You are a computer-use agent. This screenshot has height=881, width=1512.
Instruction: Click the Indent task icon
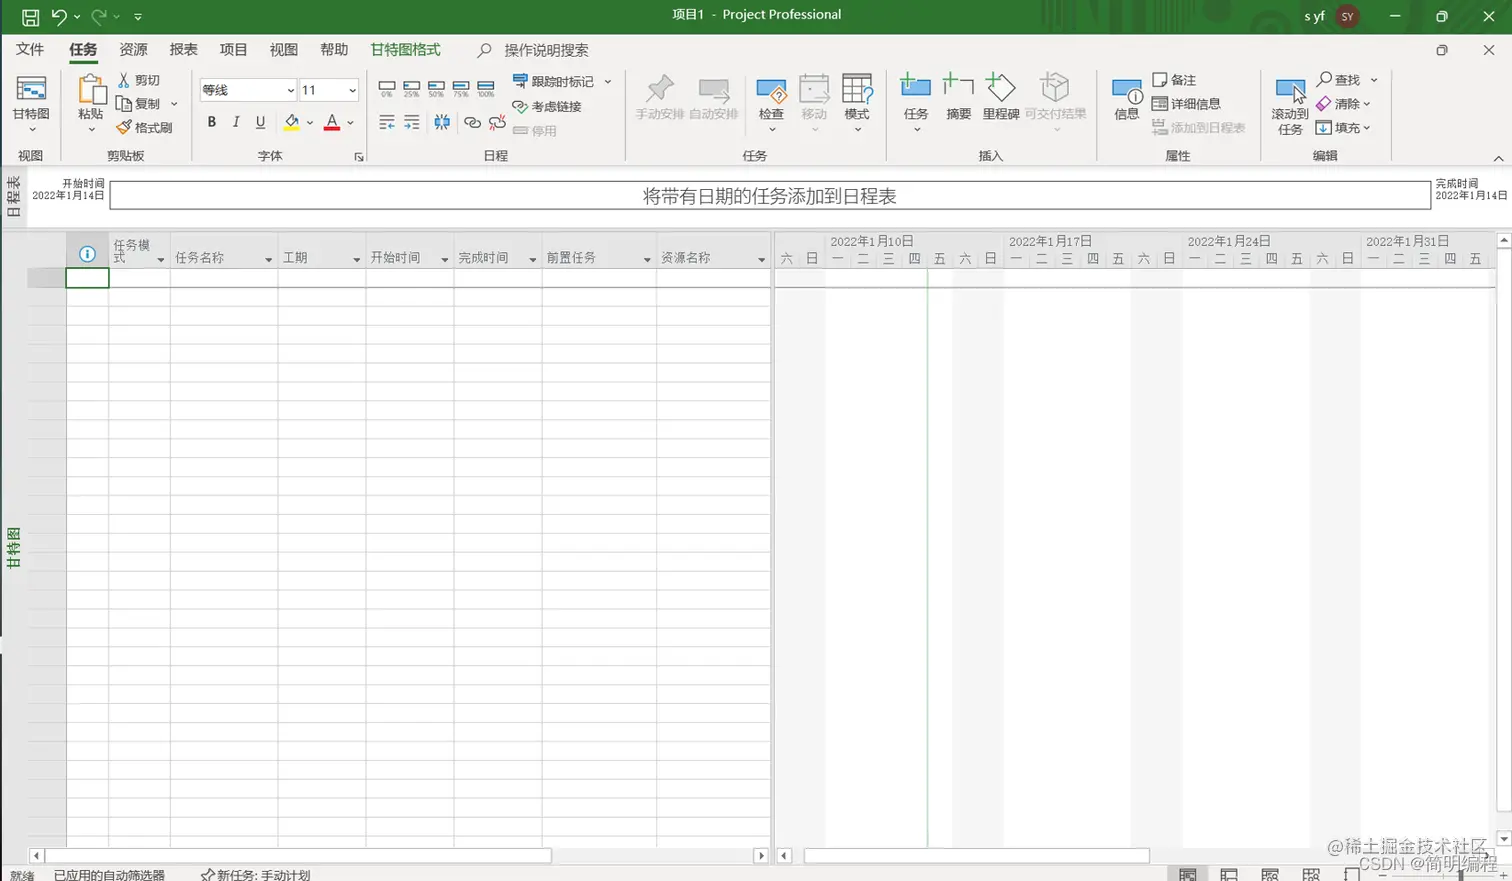tap(412, 123)
